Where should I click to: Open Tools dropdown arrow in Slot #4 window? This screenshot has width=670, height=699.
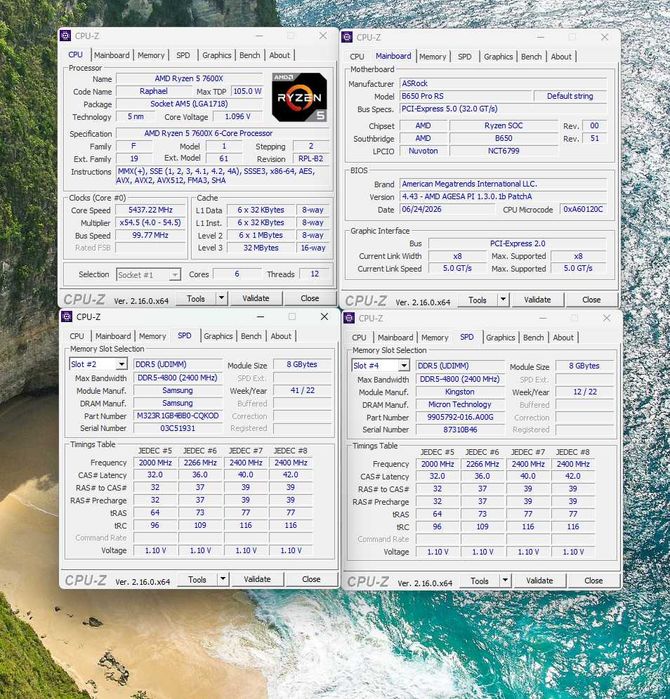pos(505,580)
